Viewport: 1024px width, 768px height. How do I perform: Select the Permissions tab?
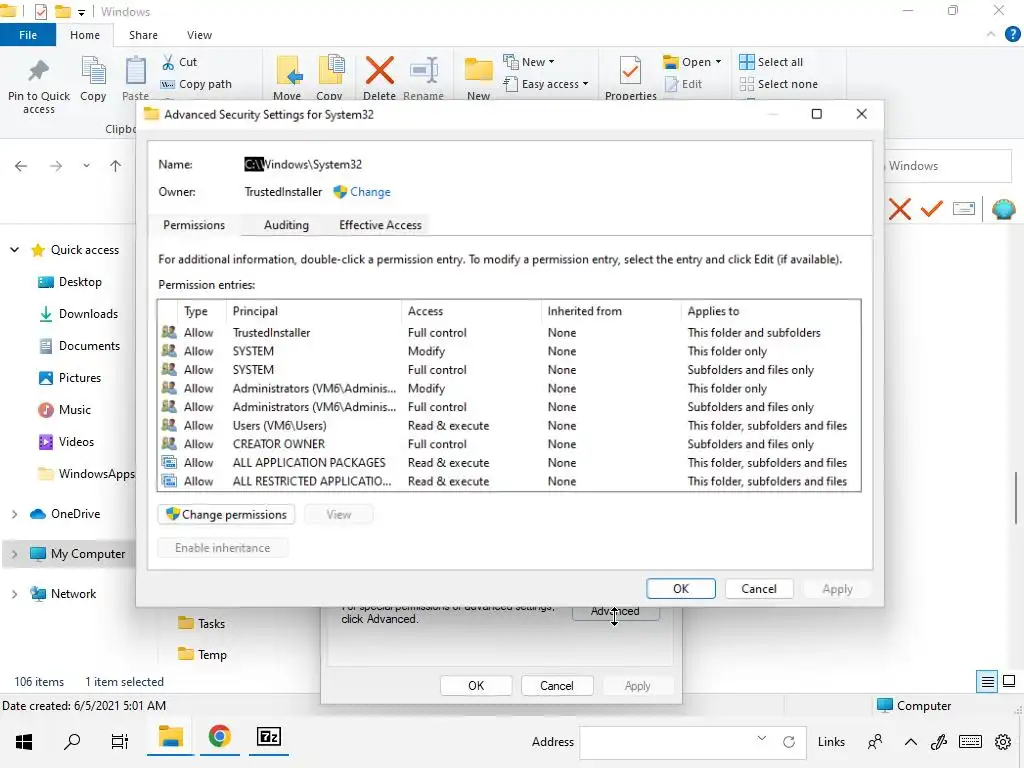[194, 225]
